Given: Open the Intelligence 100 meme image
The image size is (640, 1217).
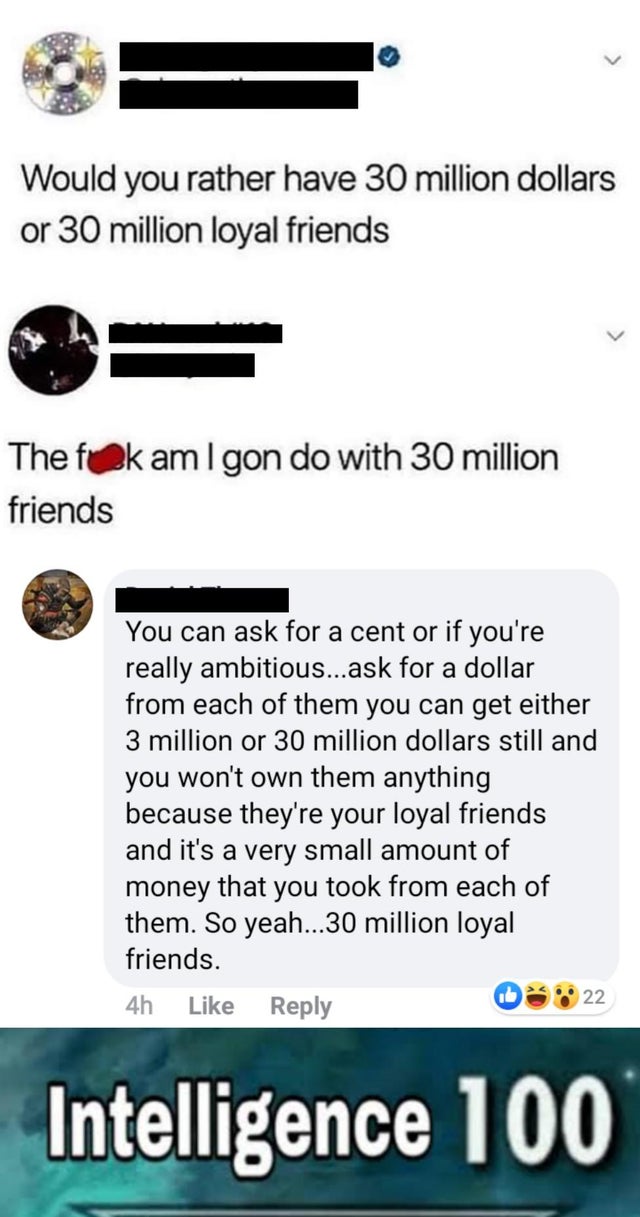Looking at the screenshot, I should [x=320, y=1122].
